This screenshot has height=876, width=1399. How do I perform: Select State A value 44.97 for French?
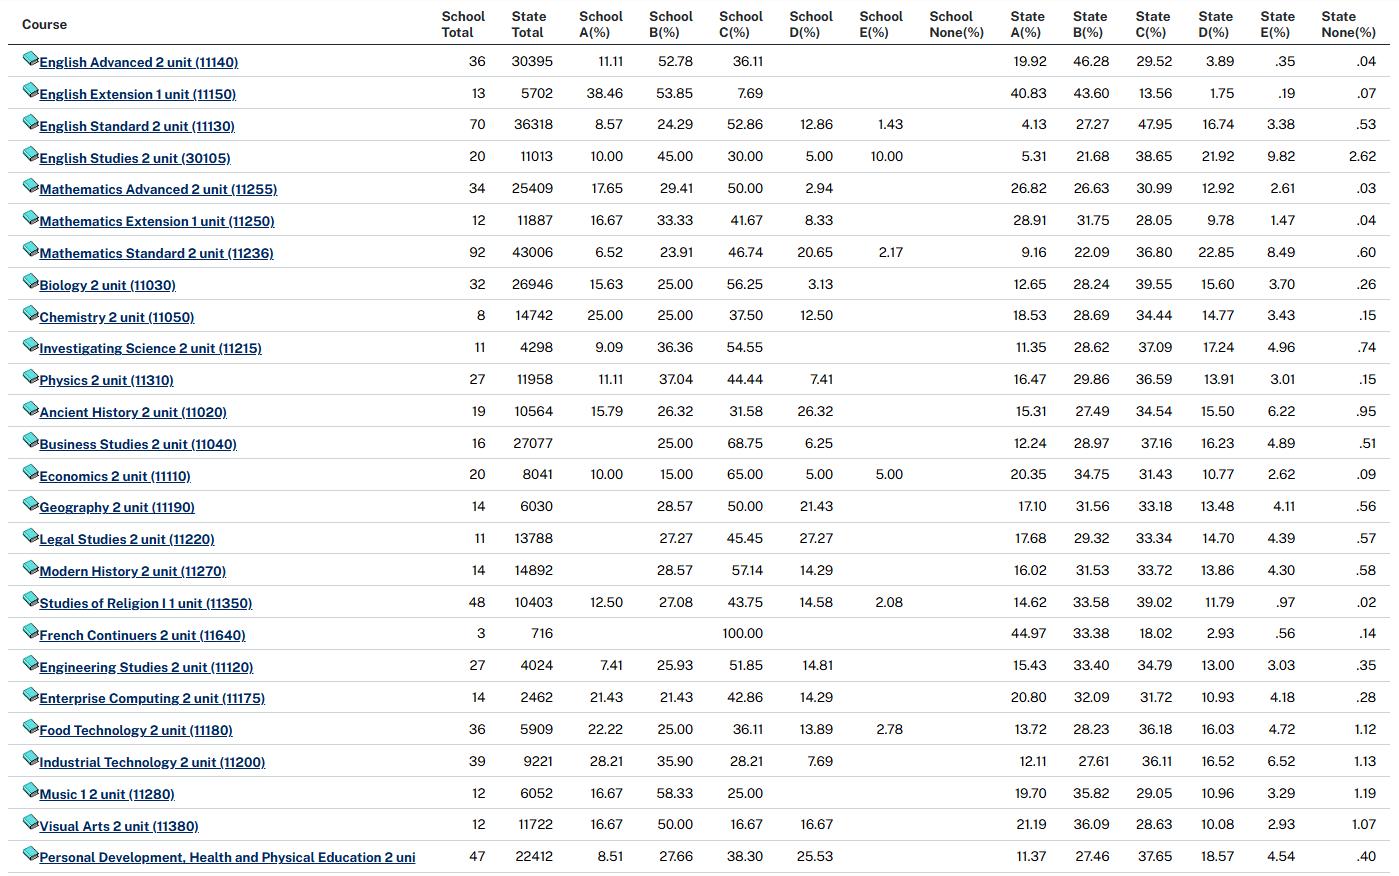(1029, 633)
